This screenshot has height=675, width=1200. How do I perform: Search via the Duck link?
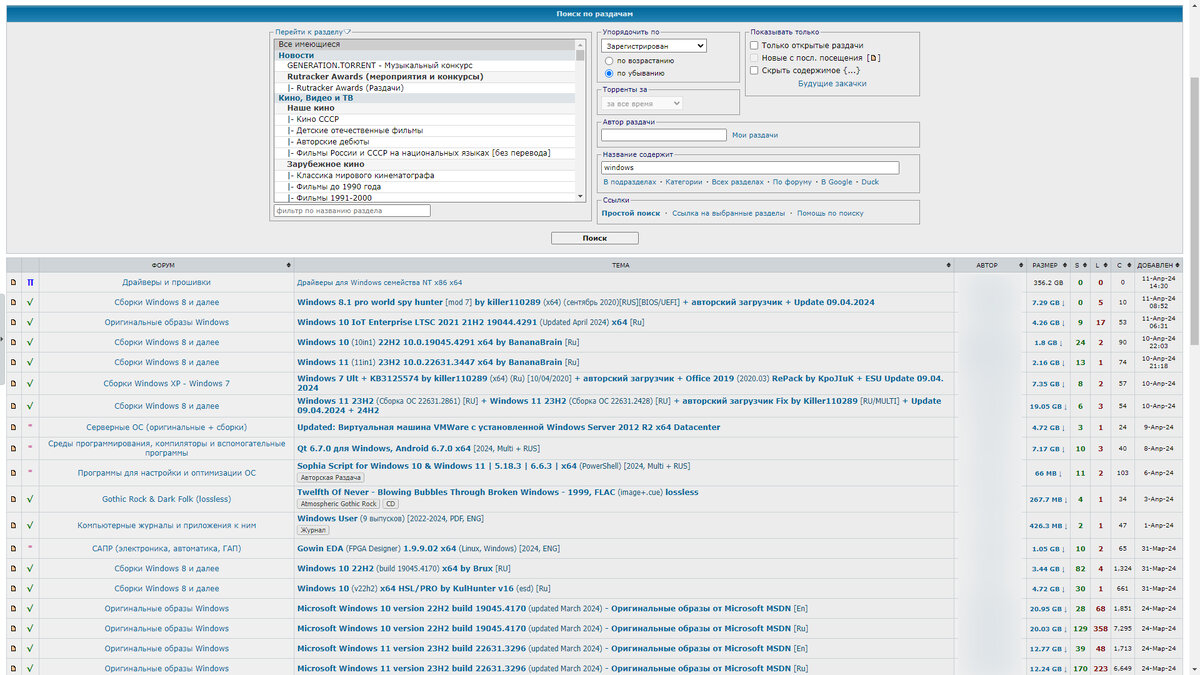[870, 182]
